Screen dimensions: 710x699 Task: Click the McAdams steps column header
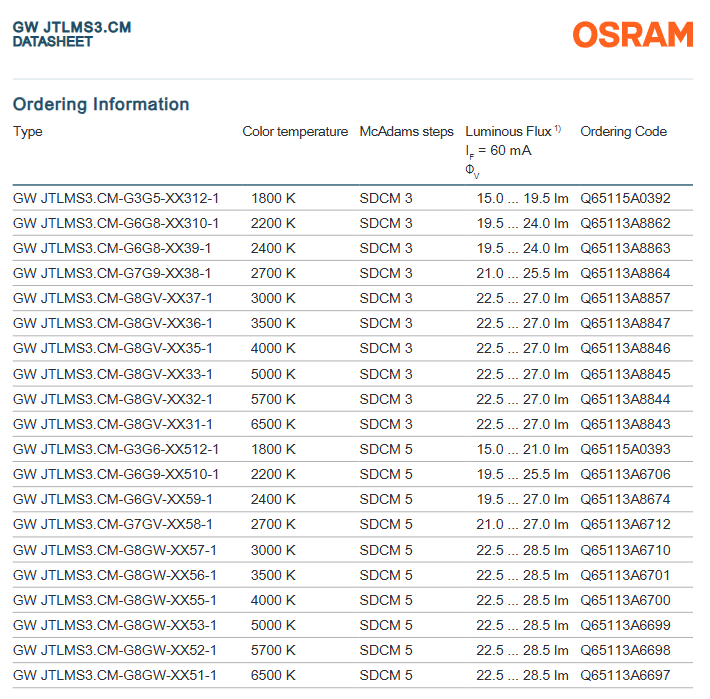tap(407, 131)
